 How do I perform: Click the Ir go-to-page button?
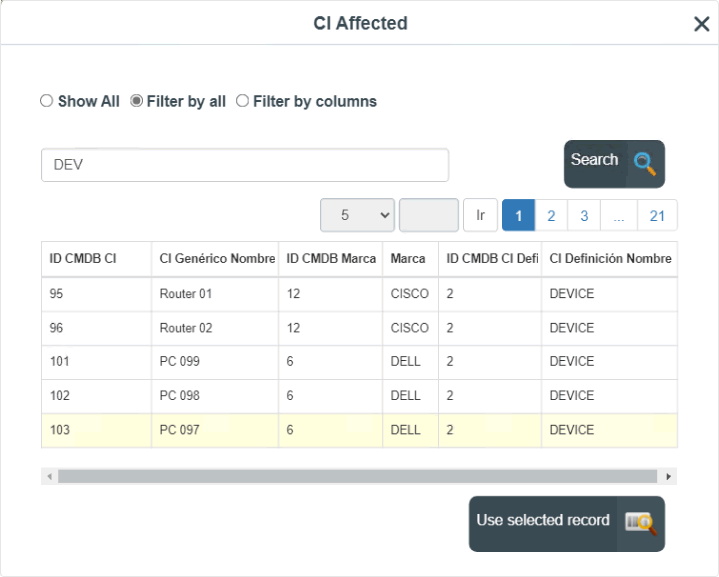[480, 215]
